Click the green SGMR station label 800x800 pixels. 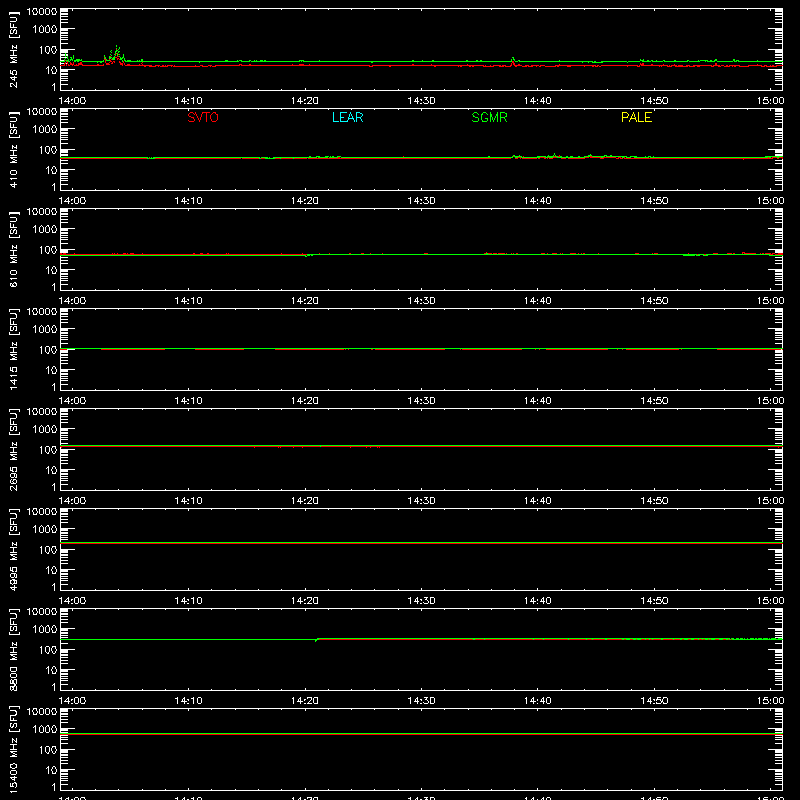489,117
